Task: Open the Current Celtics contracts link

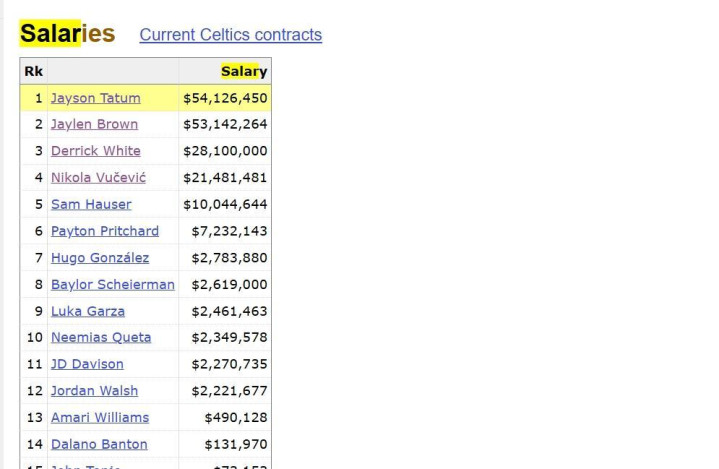Action: tap(230, 35)
